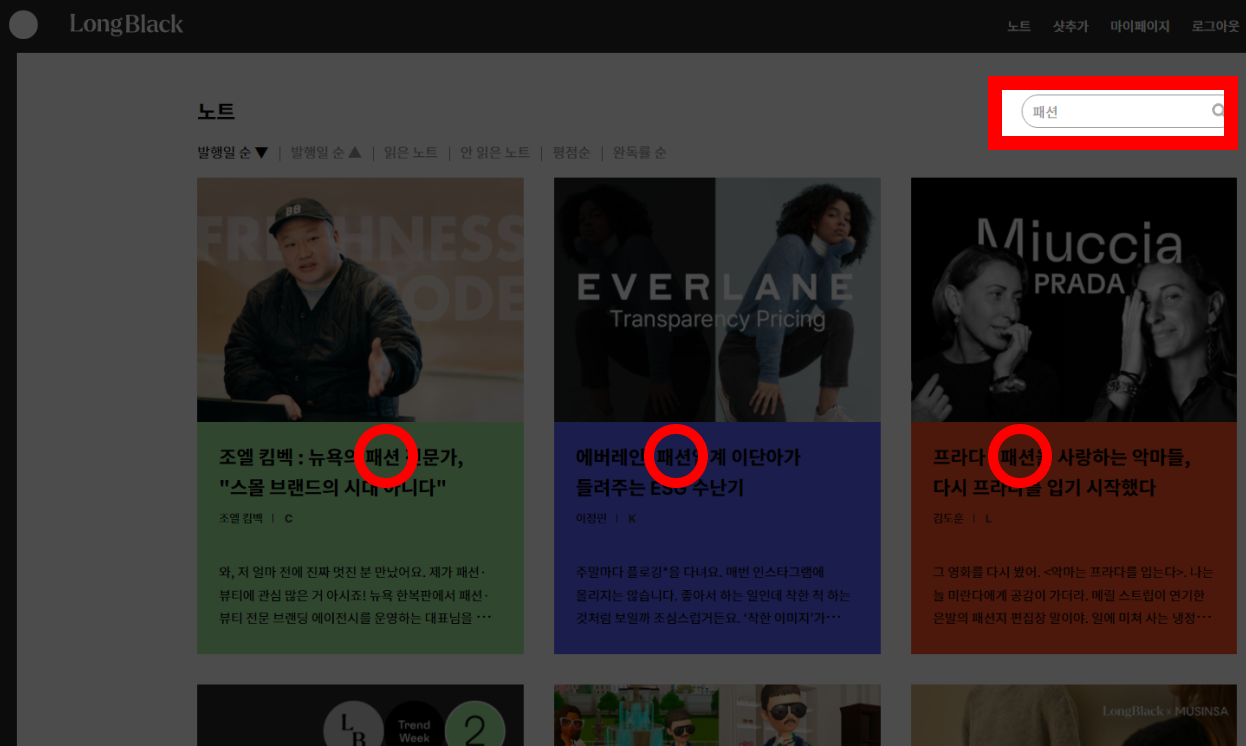Viewport: 1246px width, 746px height.
Task: Focus the search field containing 패션
Action: pos(1115,112)
